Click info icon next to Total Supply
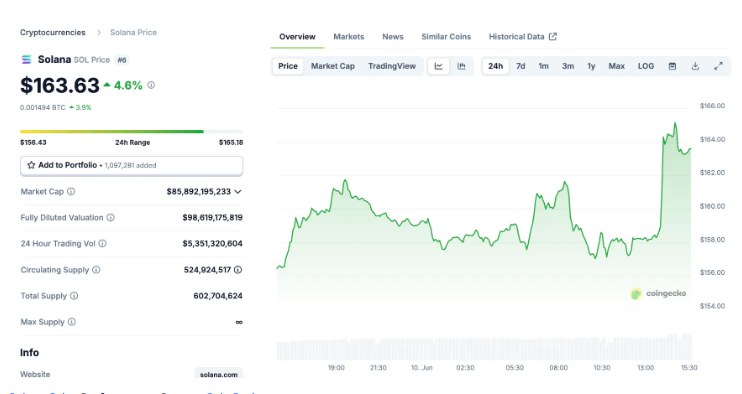 [x=74, y=296]
